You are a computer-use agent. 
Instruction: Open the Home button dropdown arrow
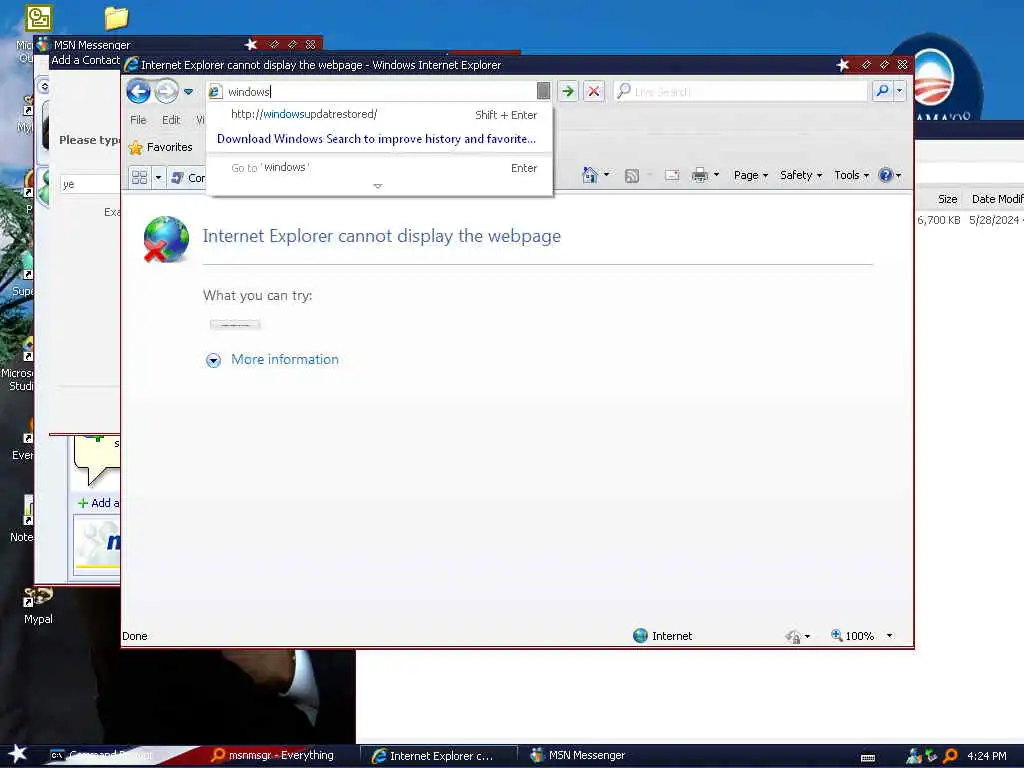[607, 175]
